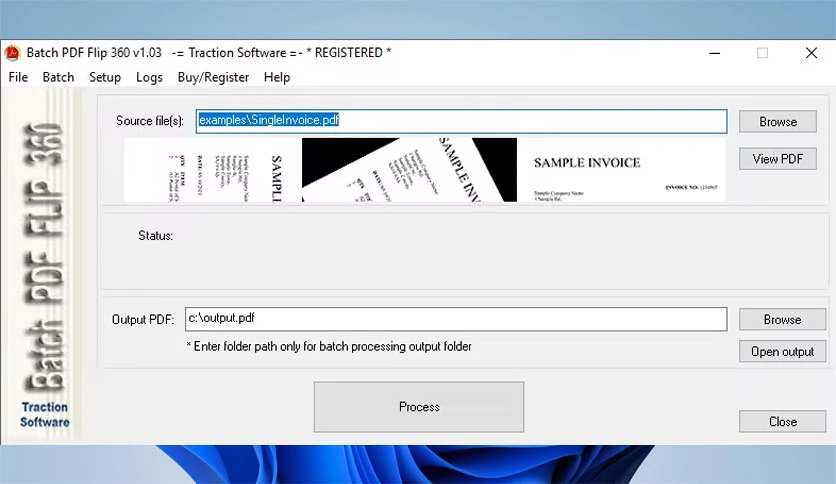The image size is (836, 484).
Task: Click the Close button at the bottom
Action: 782,422
